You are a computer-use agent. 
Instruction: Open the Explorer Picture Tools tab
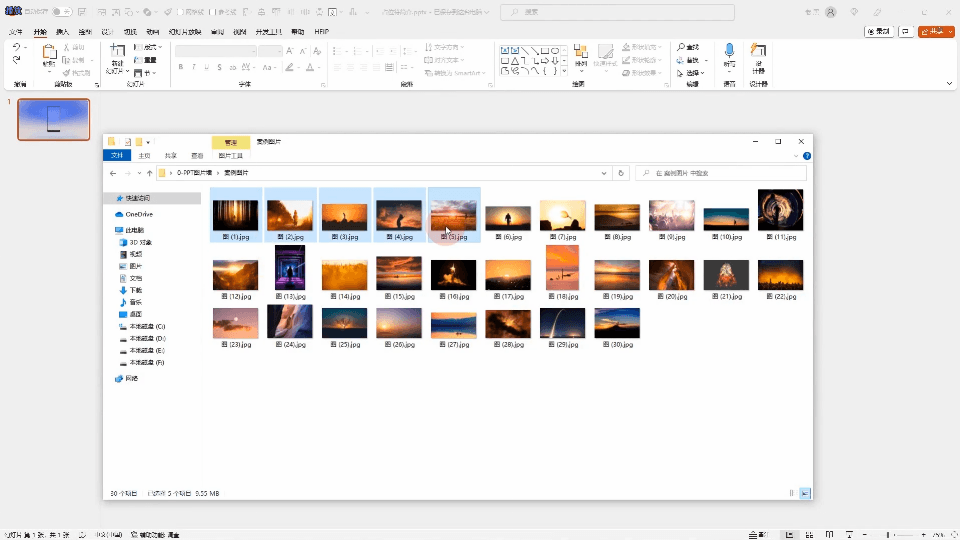(231, 156)
